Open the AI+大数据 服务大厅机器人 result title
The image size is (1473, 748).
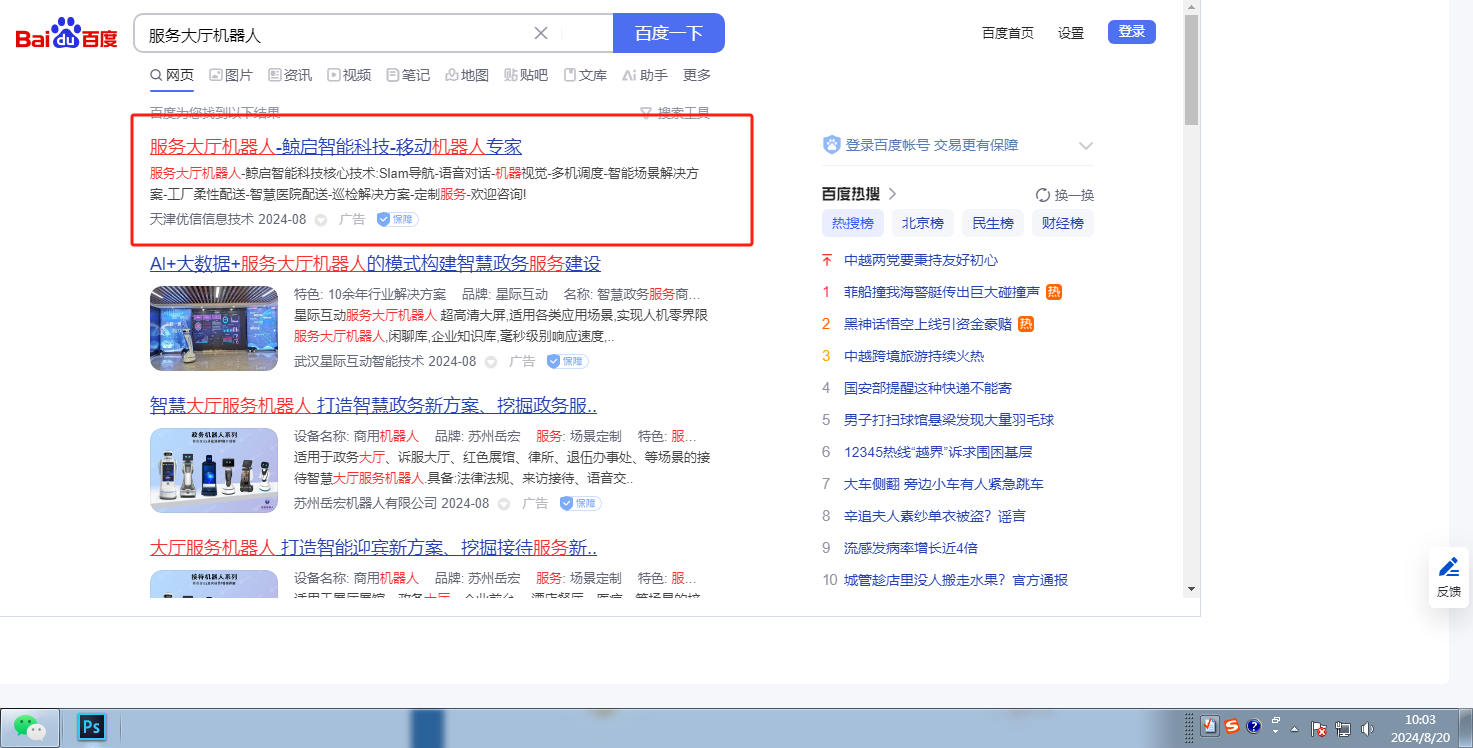375,264
